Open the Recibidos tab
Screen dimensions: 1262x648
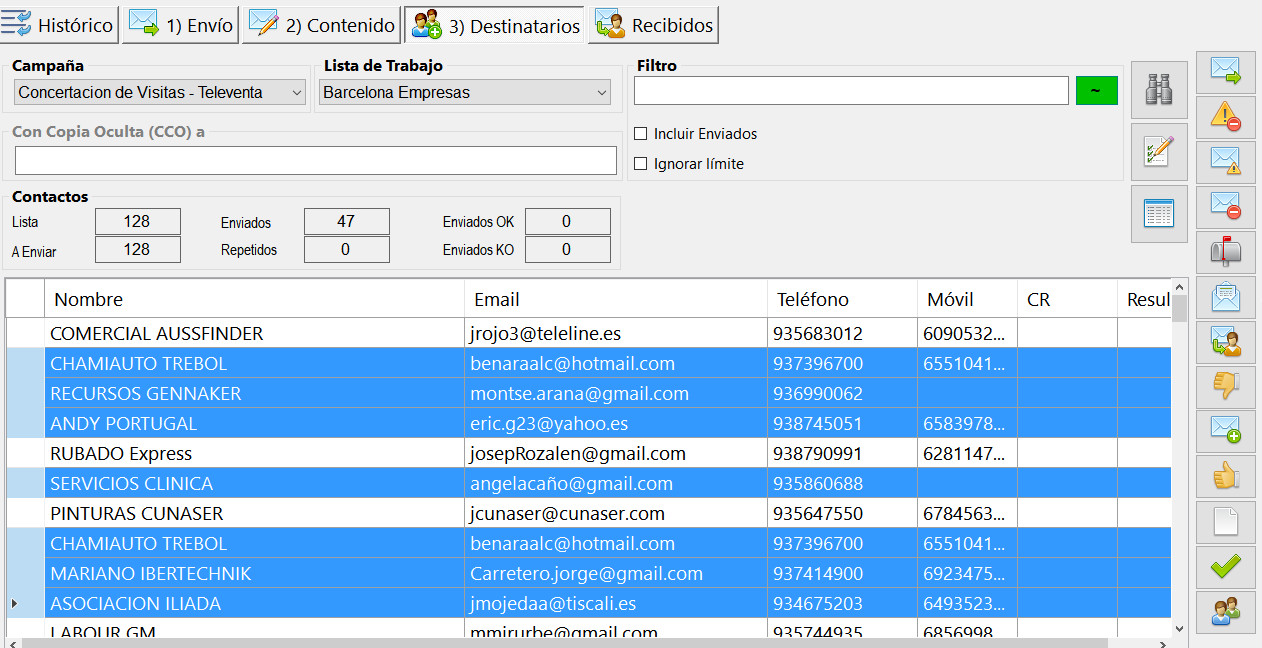[x=654, y=25]
